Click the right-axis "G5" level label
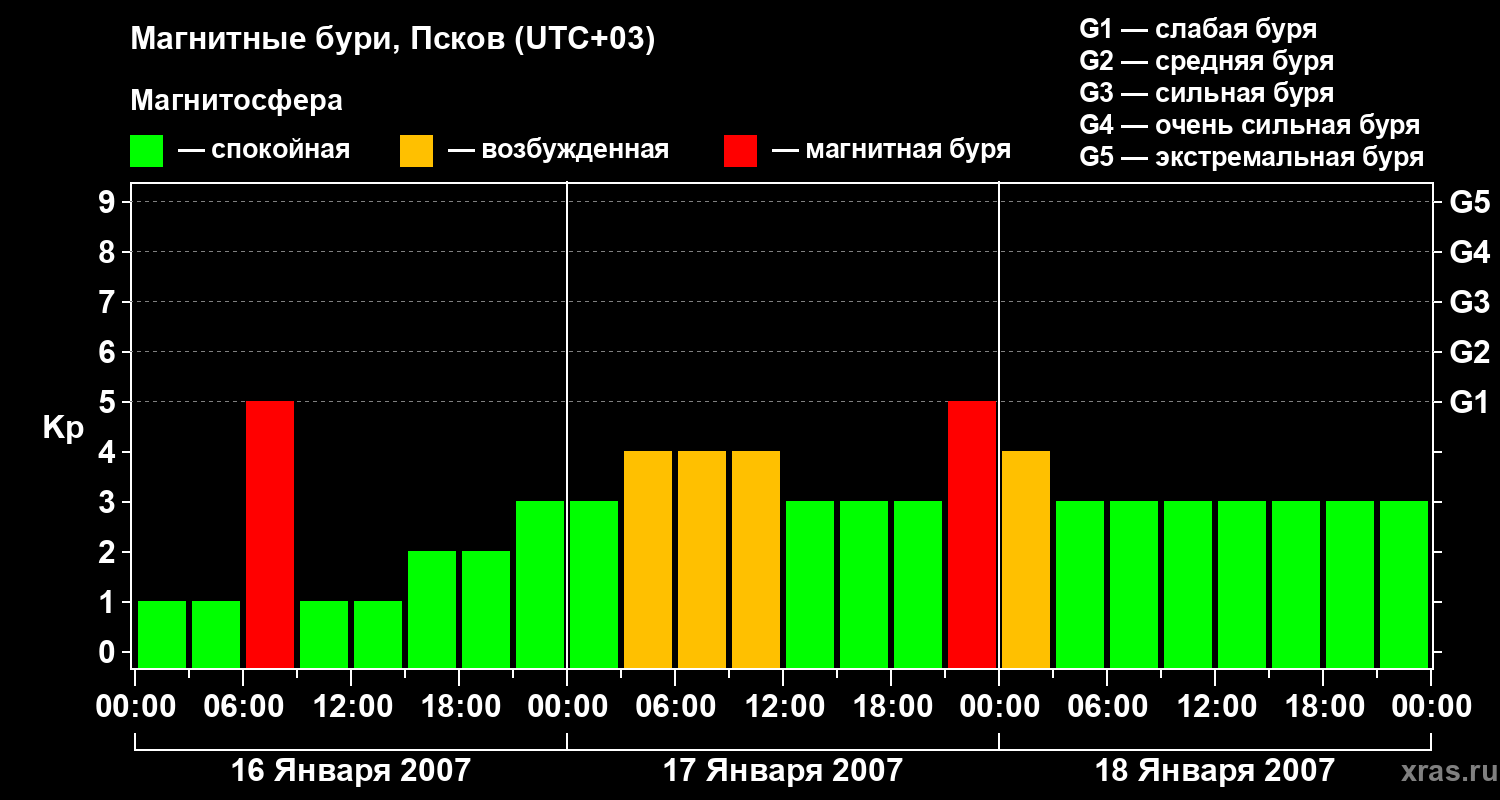Image resolution: width=1500 pixels, height=800 pixels. (x=1469, y=202)
